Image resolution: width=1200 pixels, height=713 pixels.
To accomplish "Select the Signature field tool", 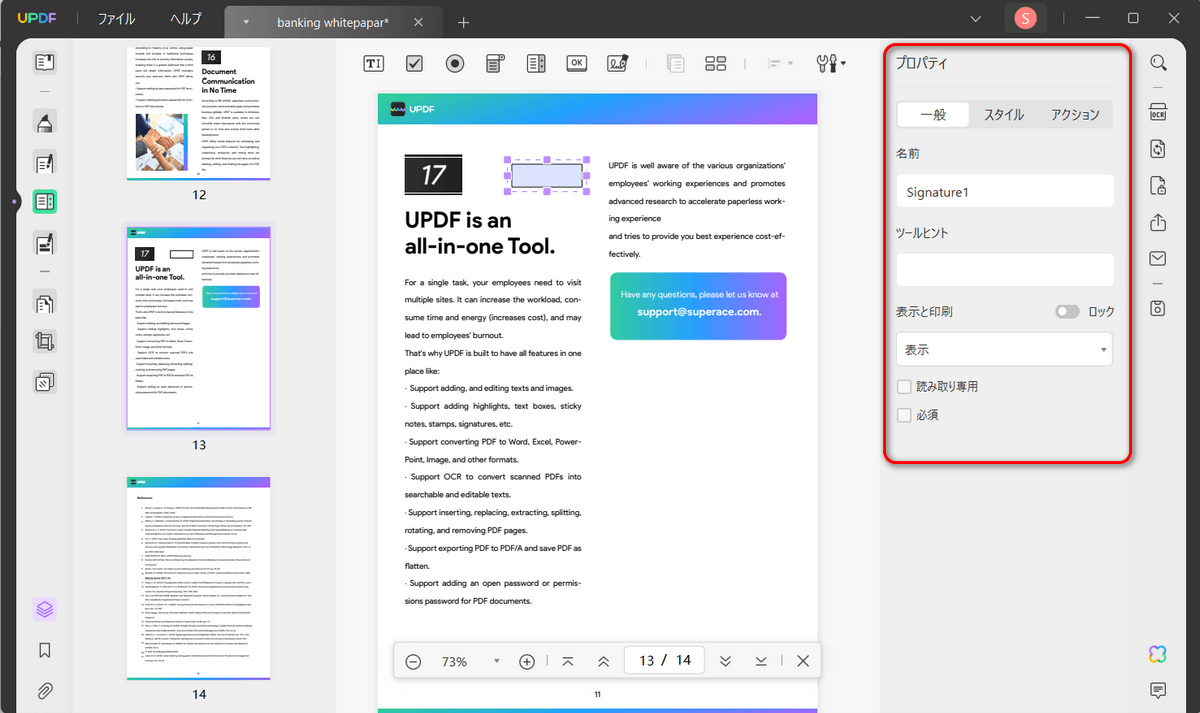I will click(x=617, y=63).
